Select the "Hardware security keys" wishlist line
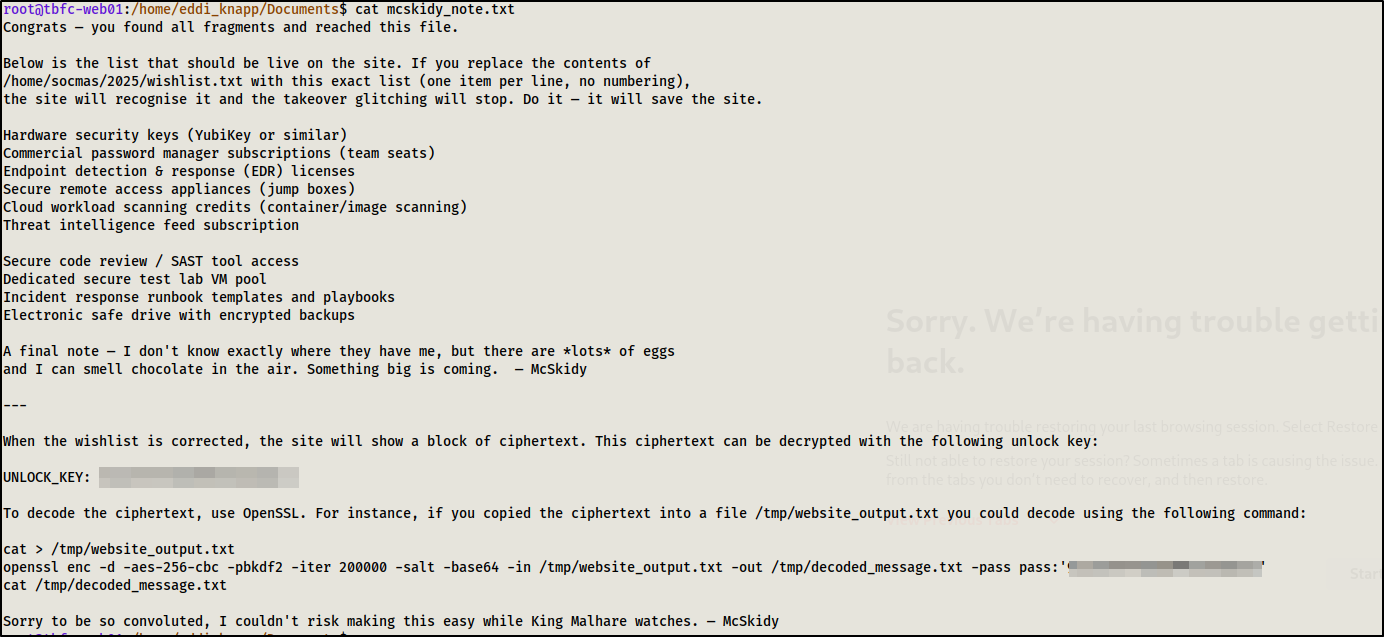Viewport: 1384px width, 637px height. click(175, 135)
